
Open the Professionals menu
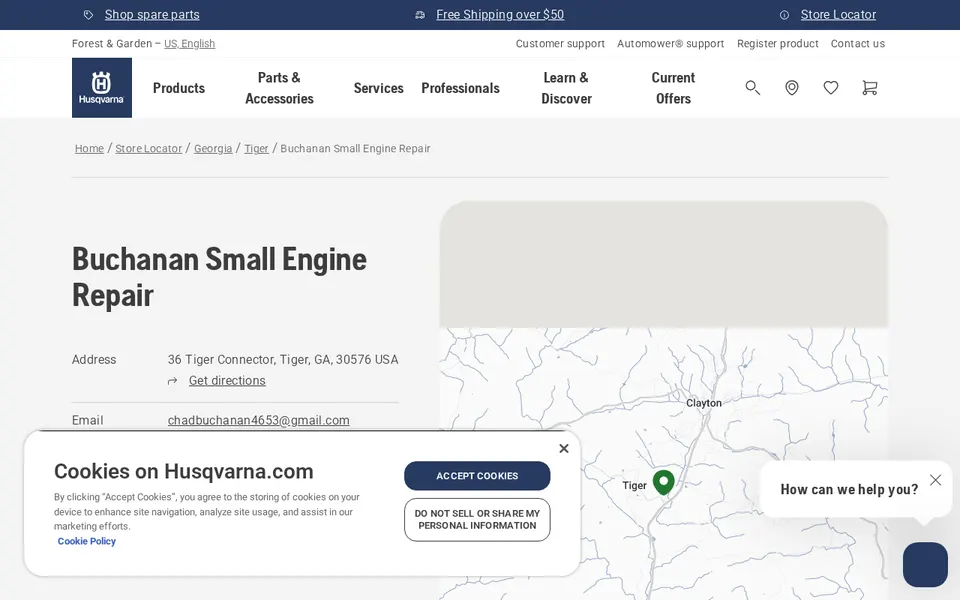460,88
